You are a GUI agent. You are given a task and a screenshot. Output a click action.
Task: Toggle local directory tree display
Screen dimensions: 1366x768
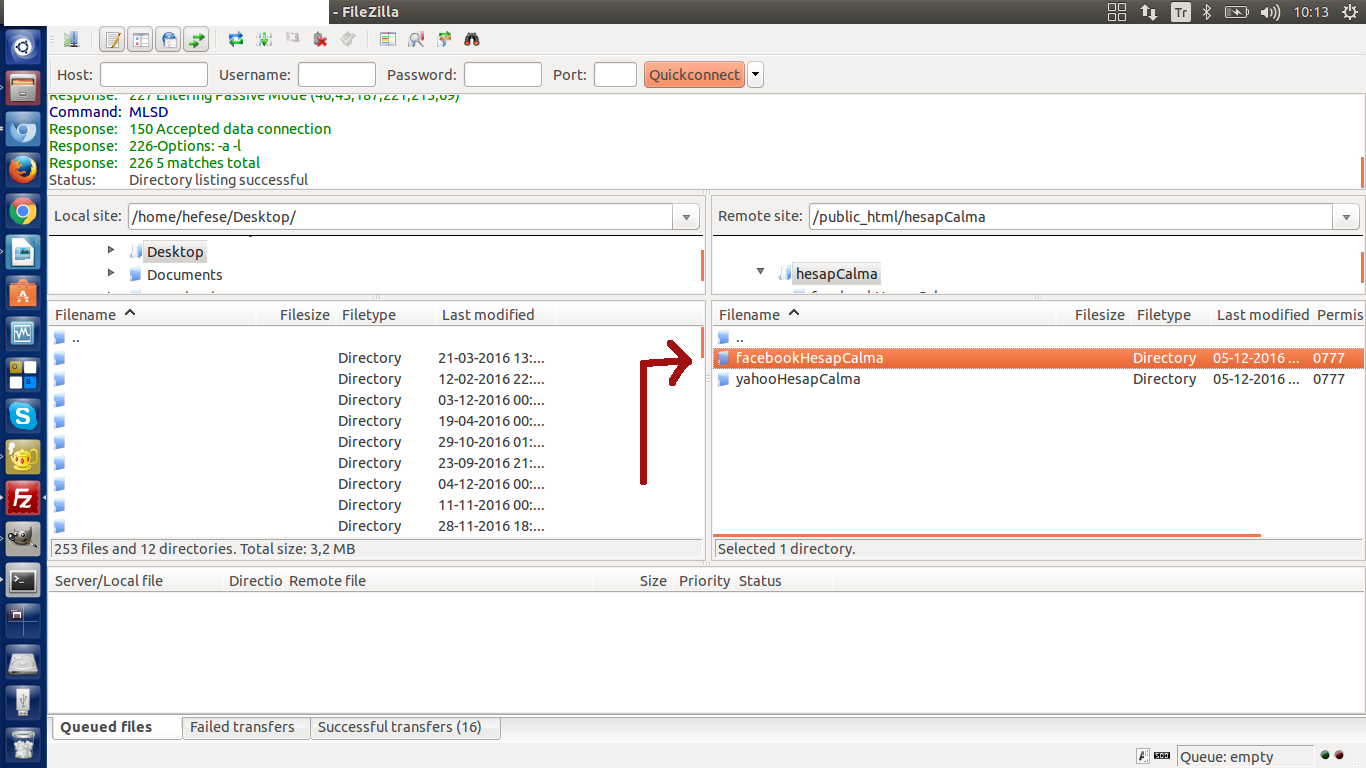coord(141,40)
